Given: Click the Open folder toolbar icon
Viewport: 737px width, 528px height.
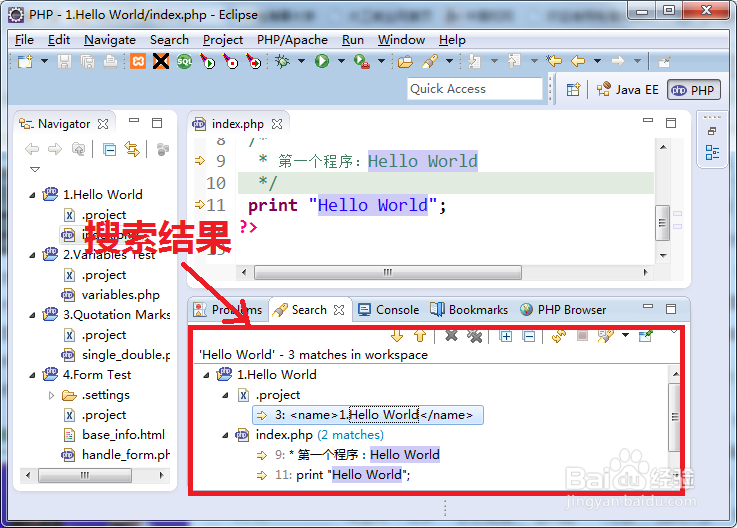Looking at the screenshot, I should (405, 62).
